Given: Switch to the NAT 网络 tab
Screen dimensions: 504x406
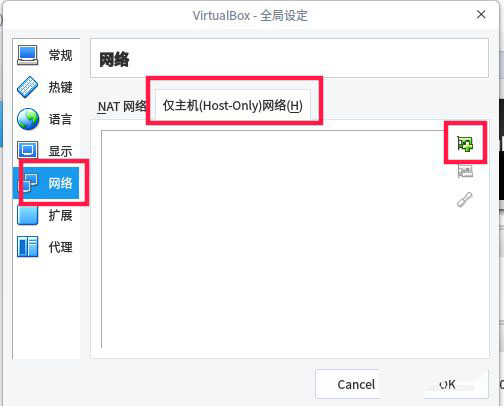Looking at the screenshot, I should pyautogui.click(x=122, y=107).
